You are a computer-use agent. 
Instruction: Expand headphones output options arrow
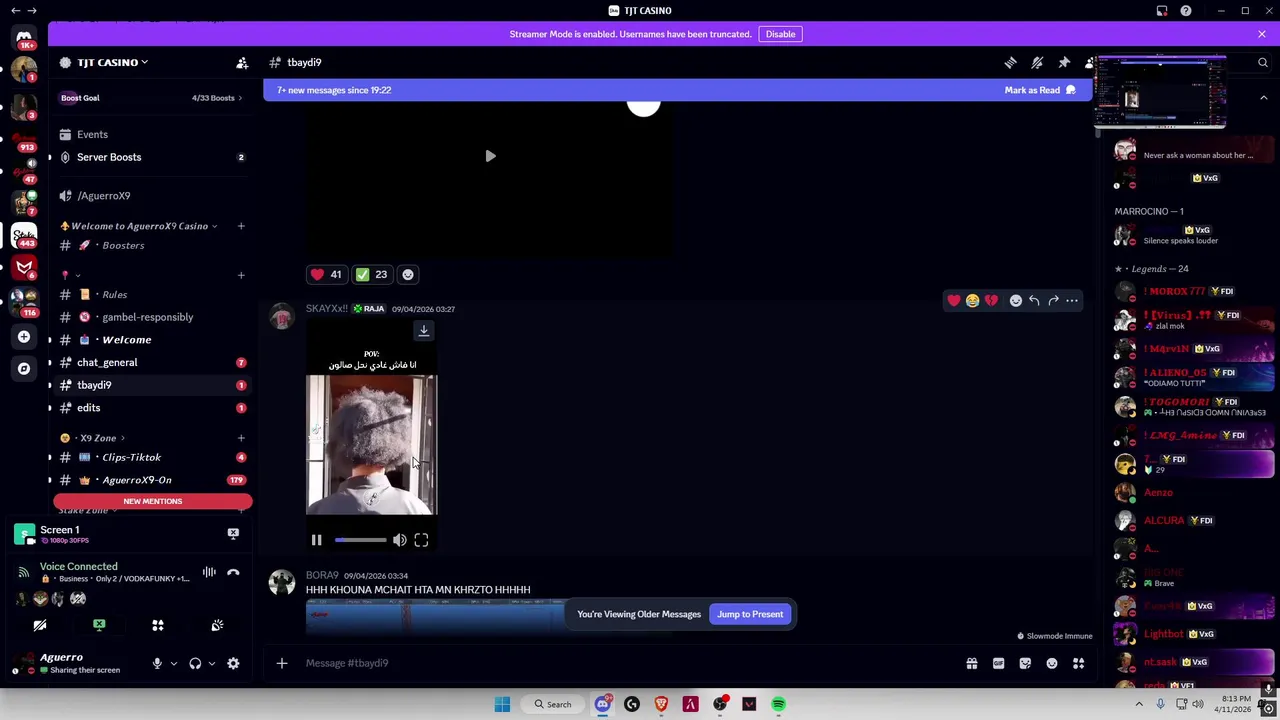point(211,663)
